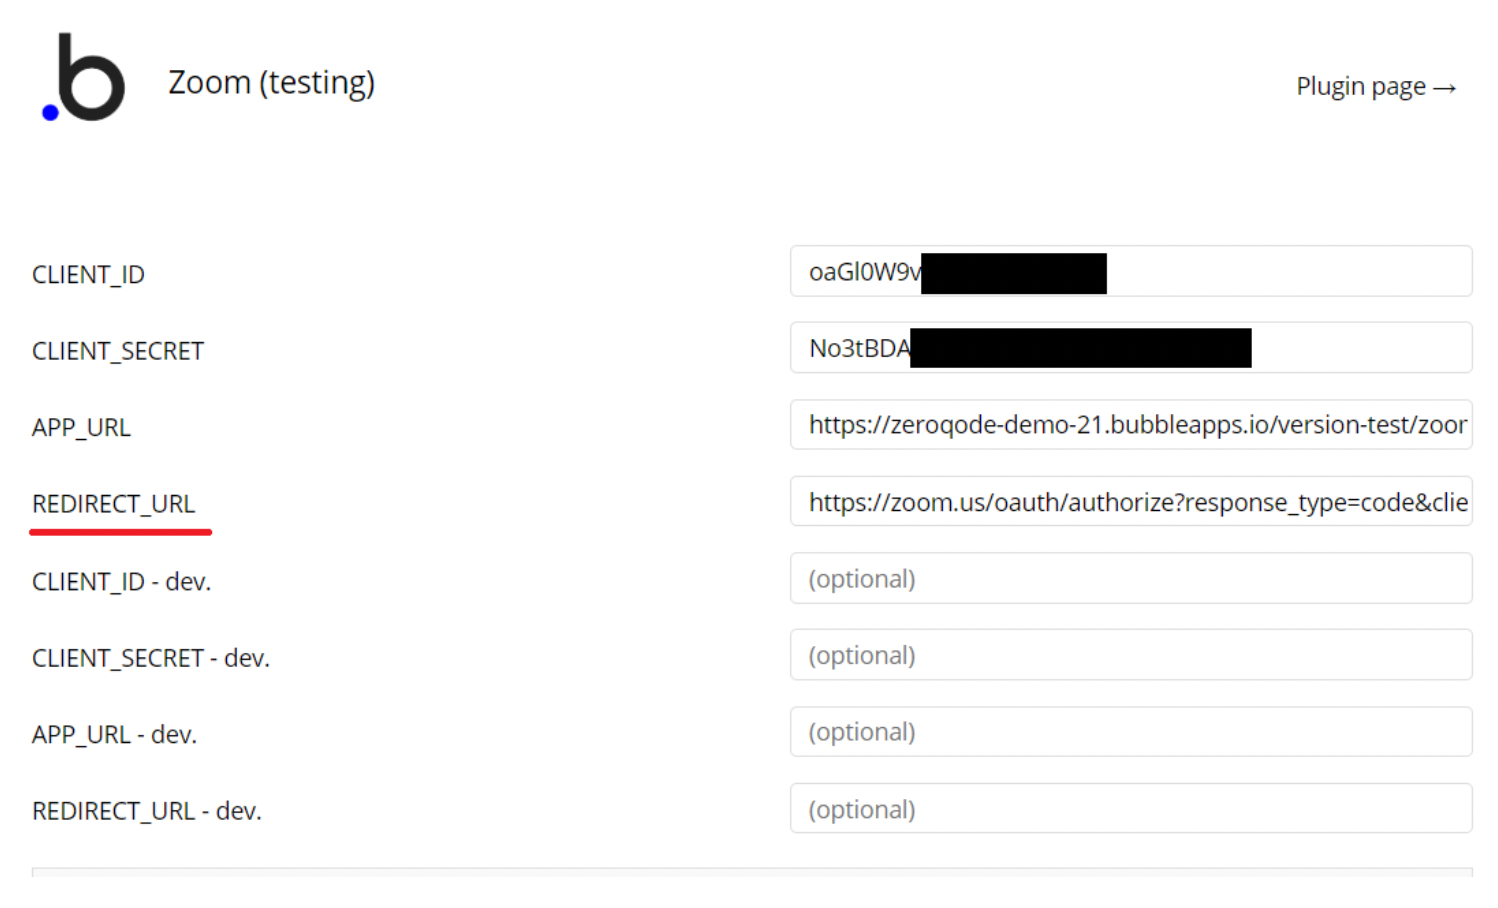Viewport: 1498px width, 908px height.
Task: Focus the CLIENT_SECRET input field
Action: point(1131,348)
